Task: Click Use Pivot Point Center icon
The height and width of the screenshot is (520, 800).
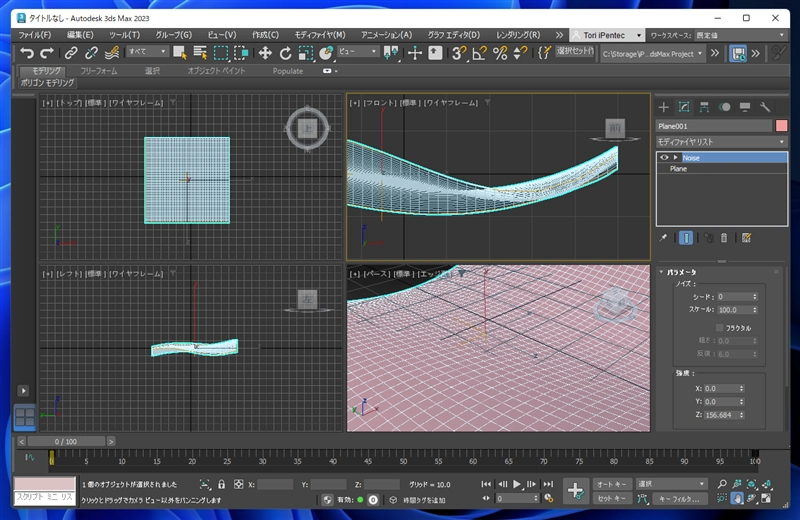Action: click(x=391, y=53)
